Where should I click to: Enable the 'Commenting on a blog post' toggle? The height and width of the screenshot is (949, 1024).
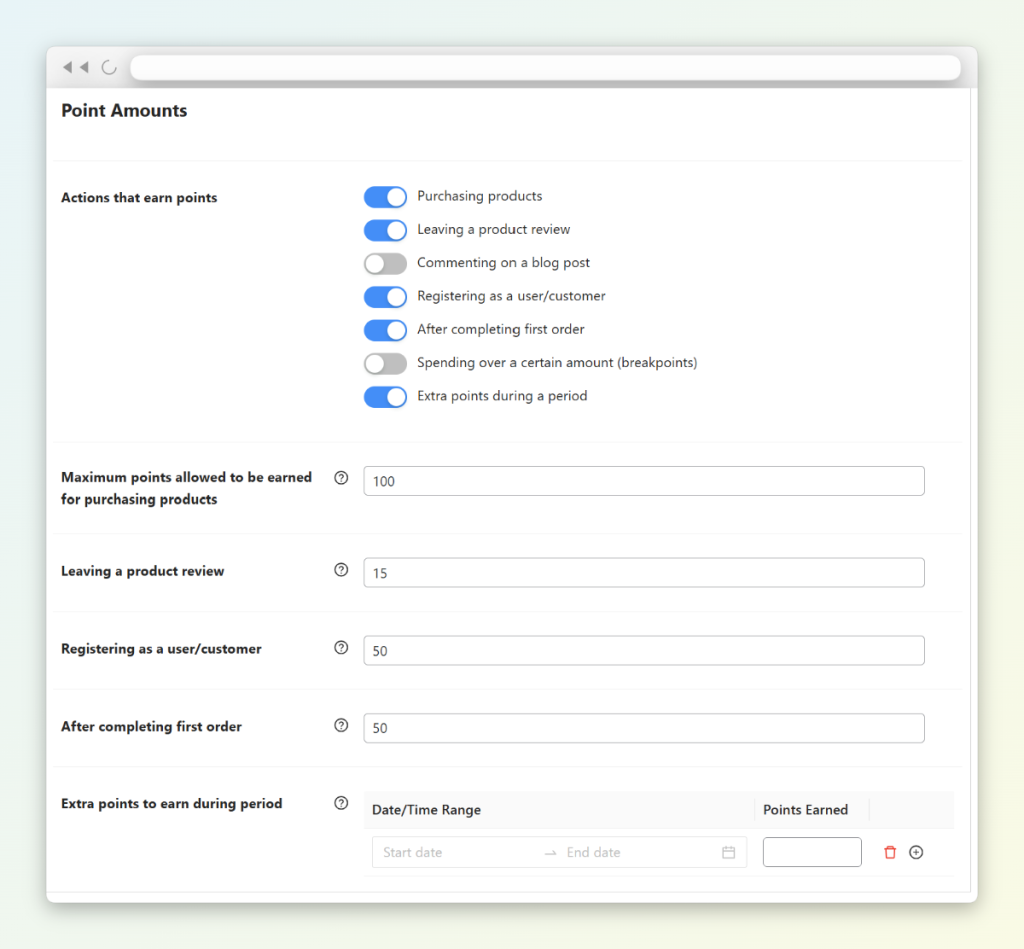point(385,263)
